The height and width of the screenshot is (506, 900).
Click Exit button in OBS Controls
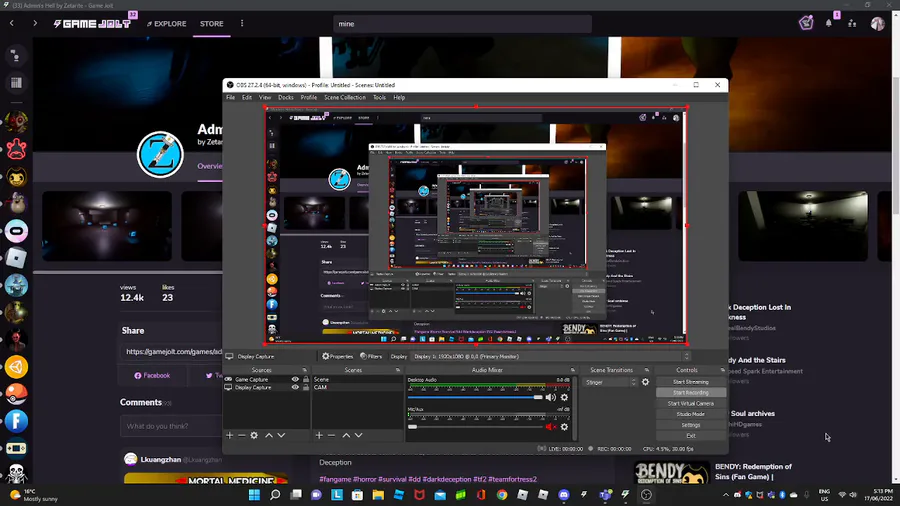point(690,436)
